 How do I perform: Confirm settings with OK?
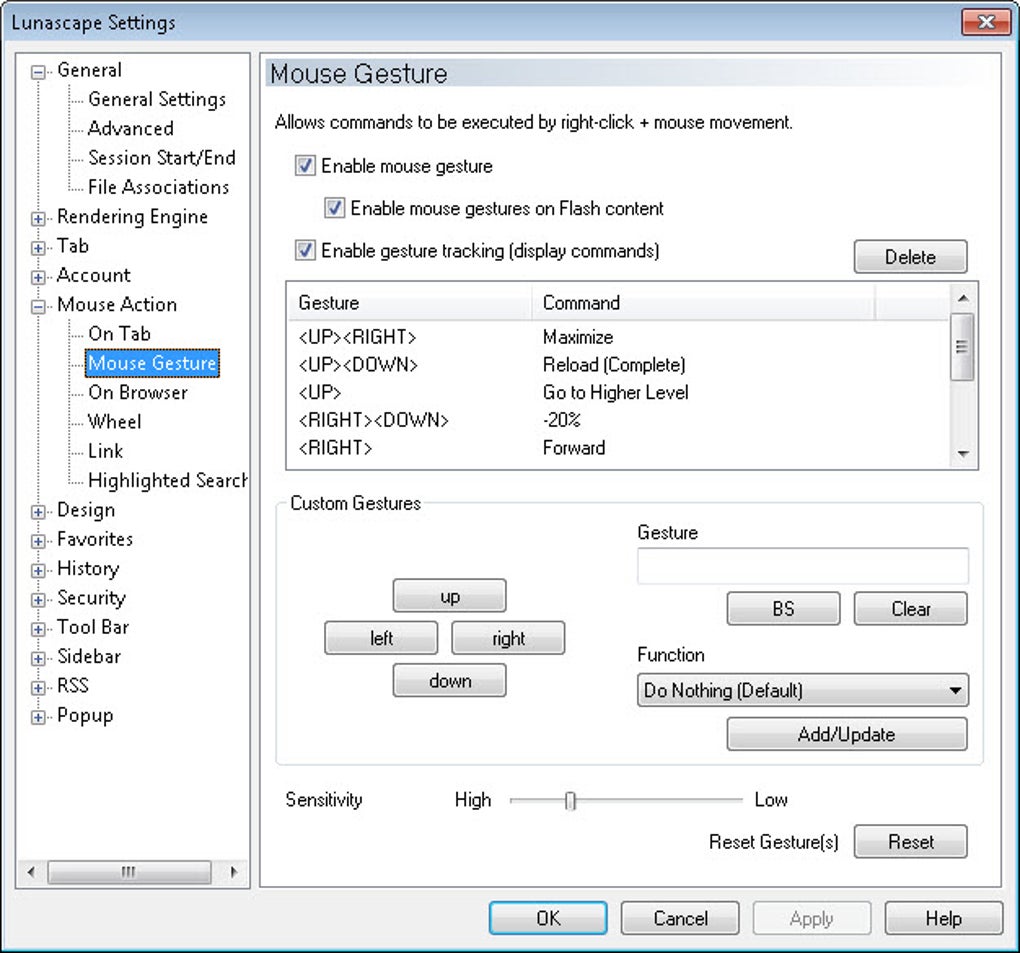point(548,918)
